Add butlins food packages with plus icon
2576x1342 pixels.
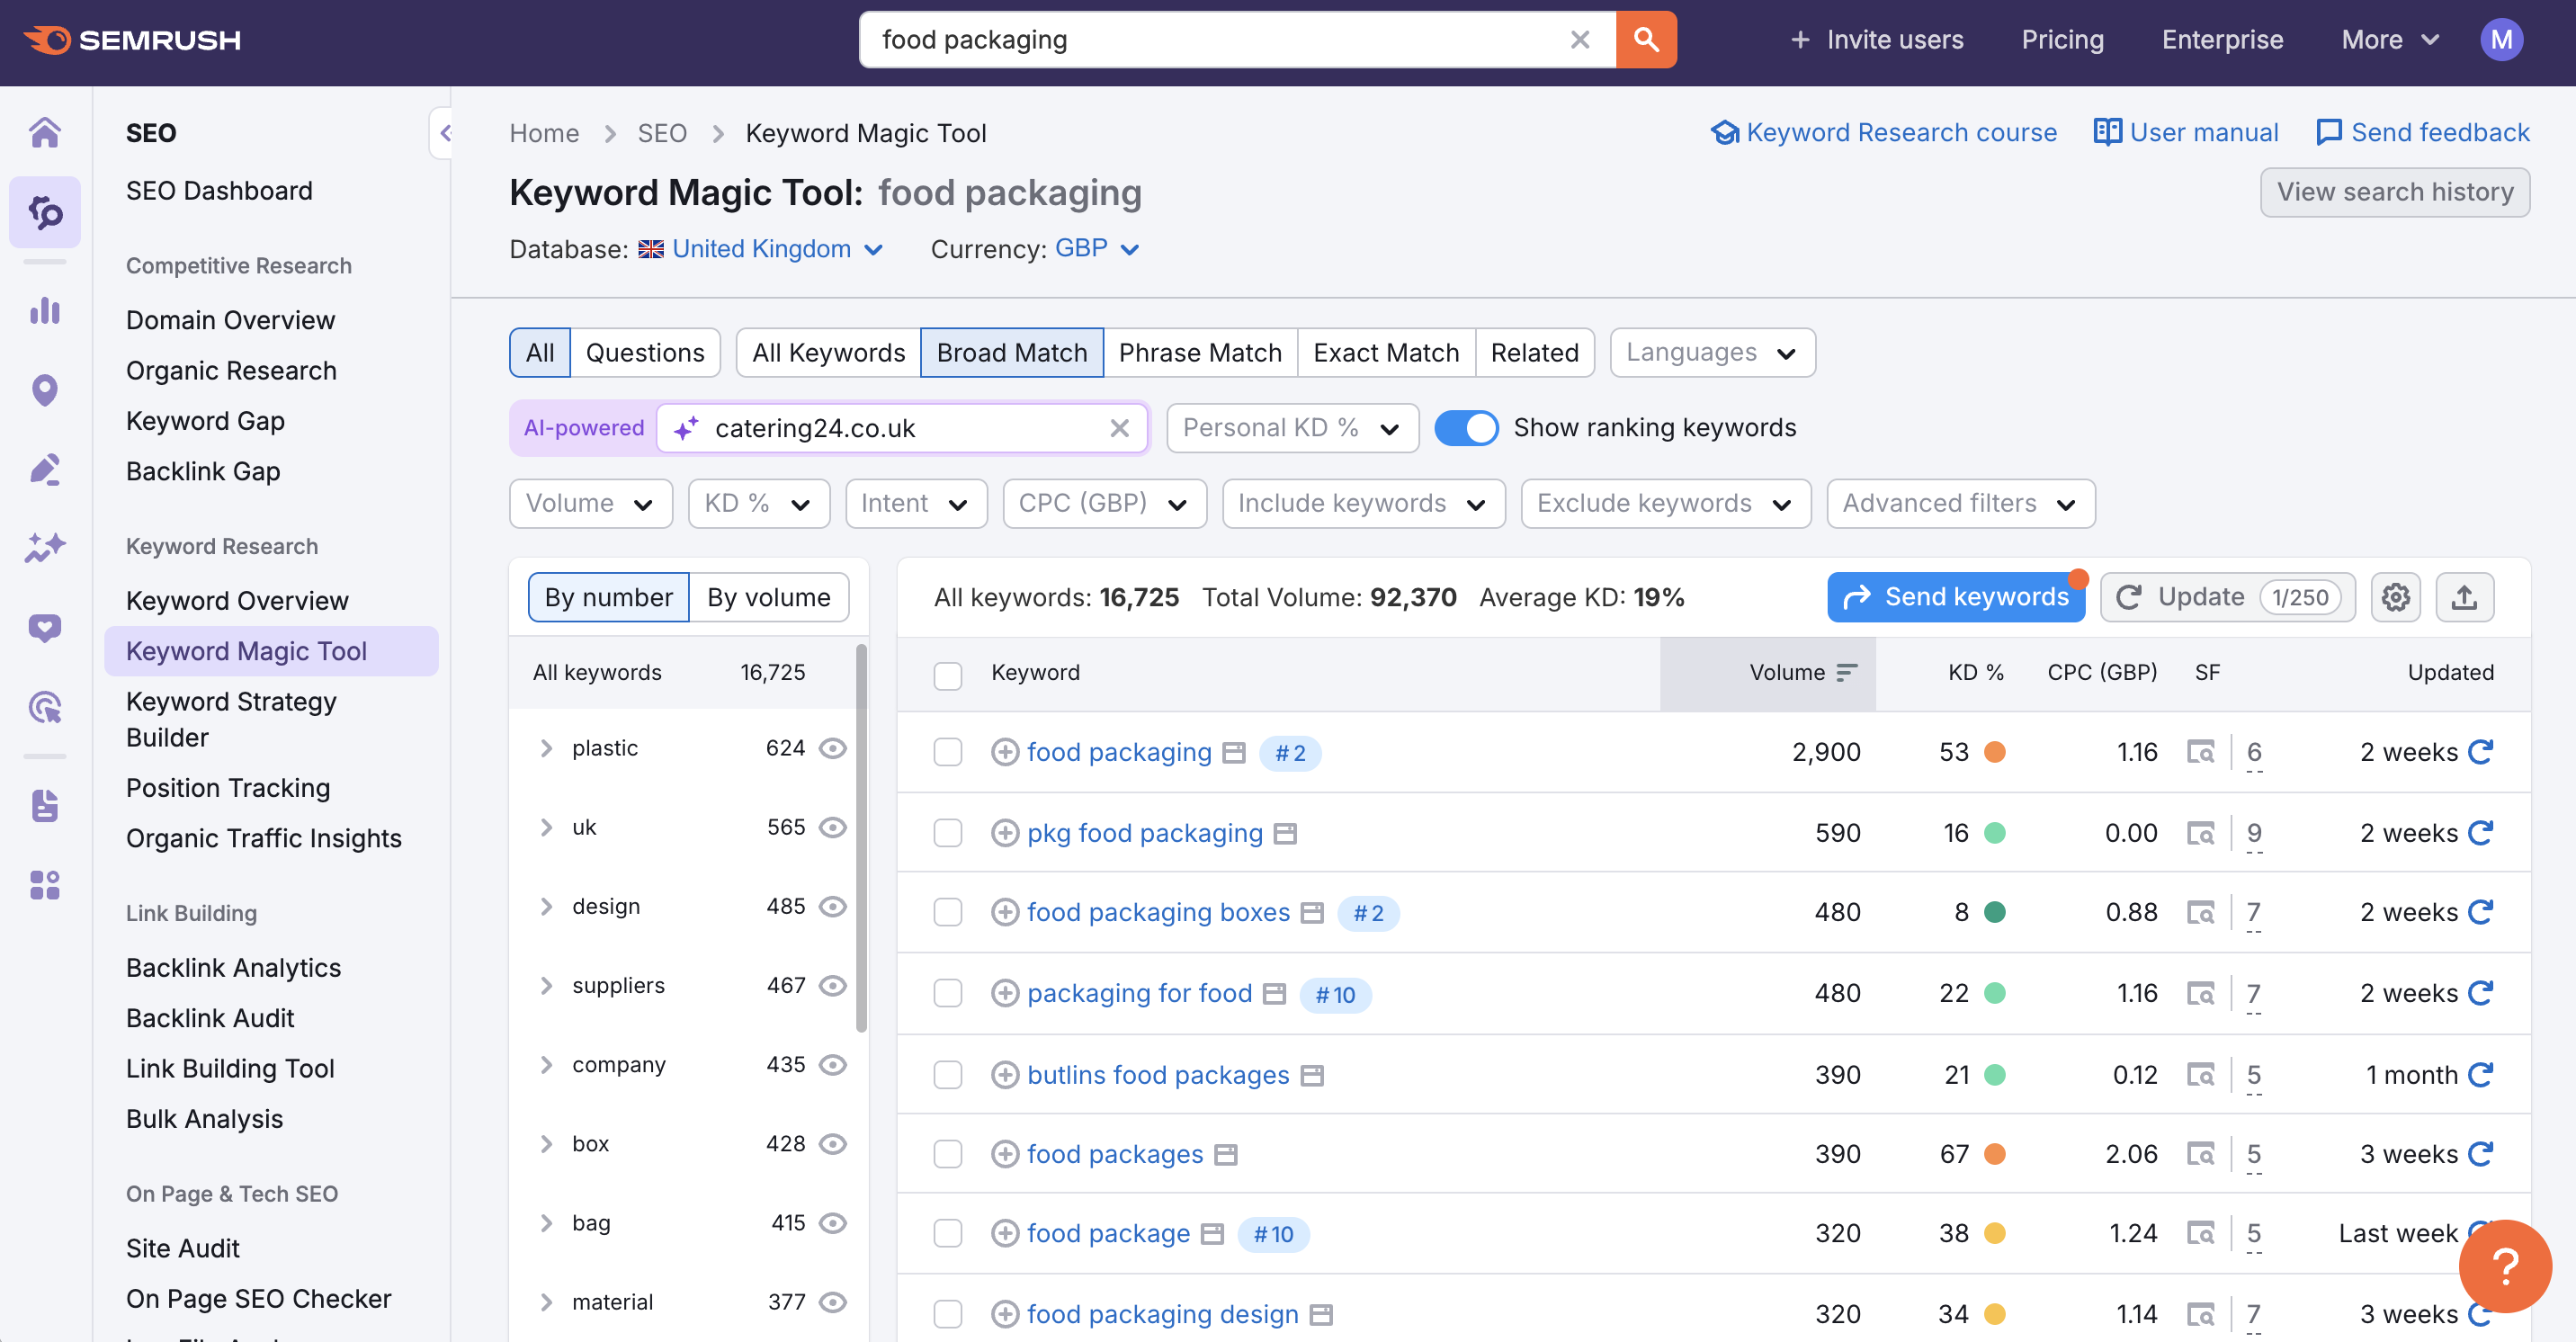(1004, 1075)
